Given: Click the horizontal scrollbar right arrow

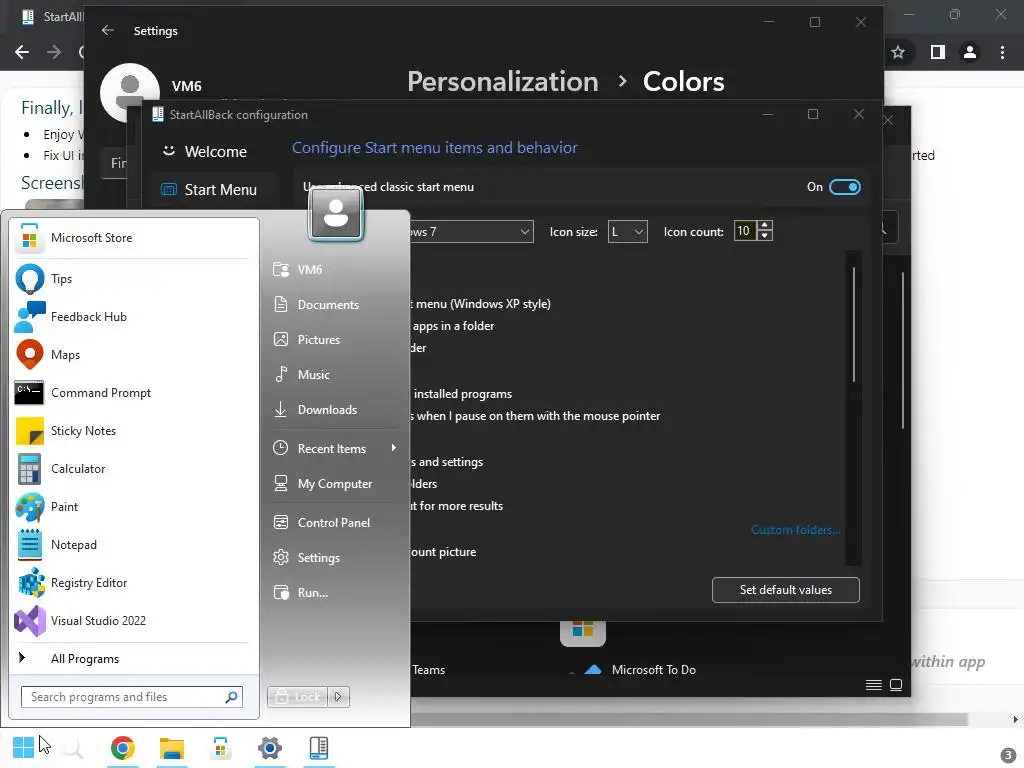Looking at the screenshot, I should point(1015,719).
